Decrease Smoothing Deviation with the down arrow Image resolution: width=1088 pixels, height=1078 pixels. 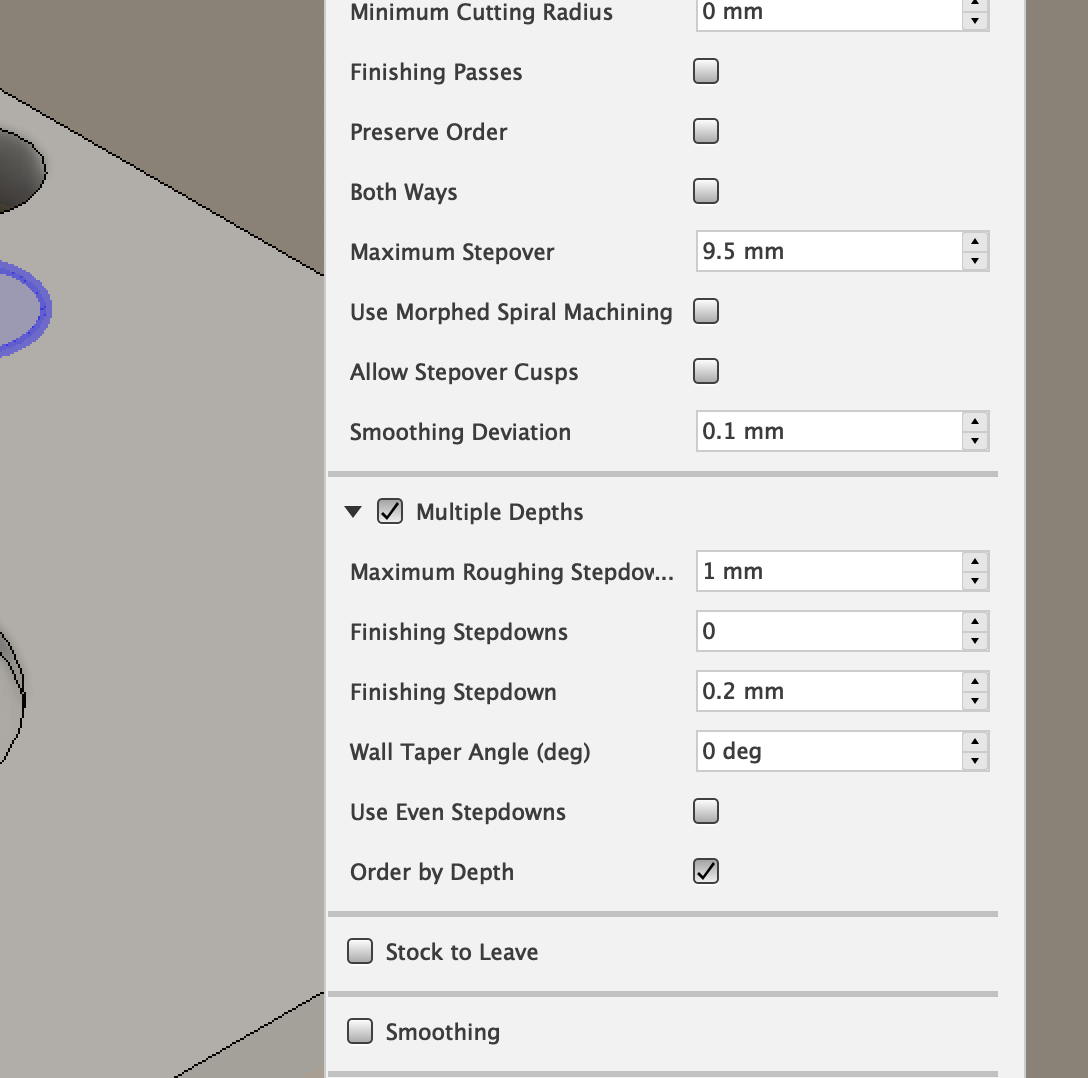click(975, 438)
